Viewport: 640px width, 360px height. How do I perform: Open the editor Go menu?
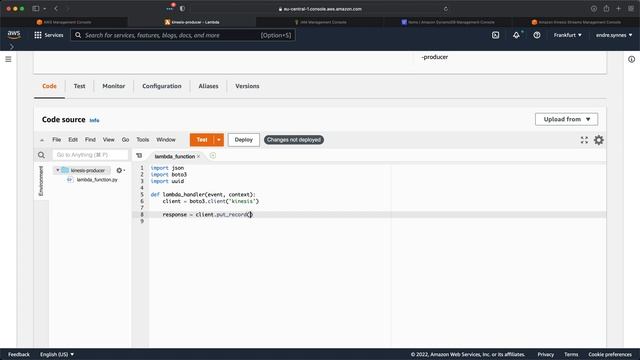coord(125,140)
